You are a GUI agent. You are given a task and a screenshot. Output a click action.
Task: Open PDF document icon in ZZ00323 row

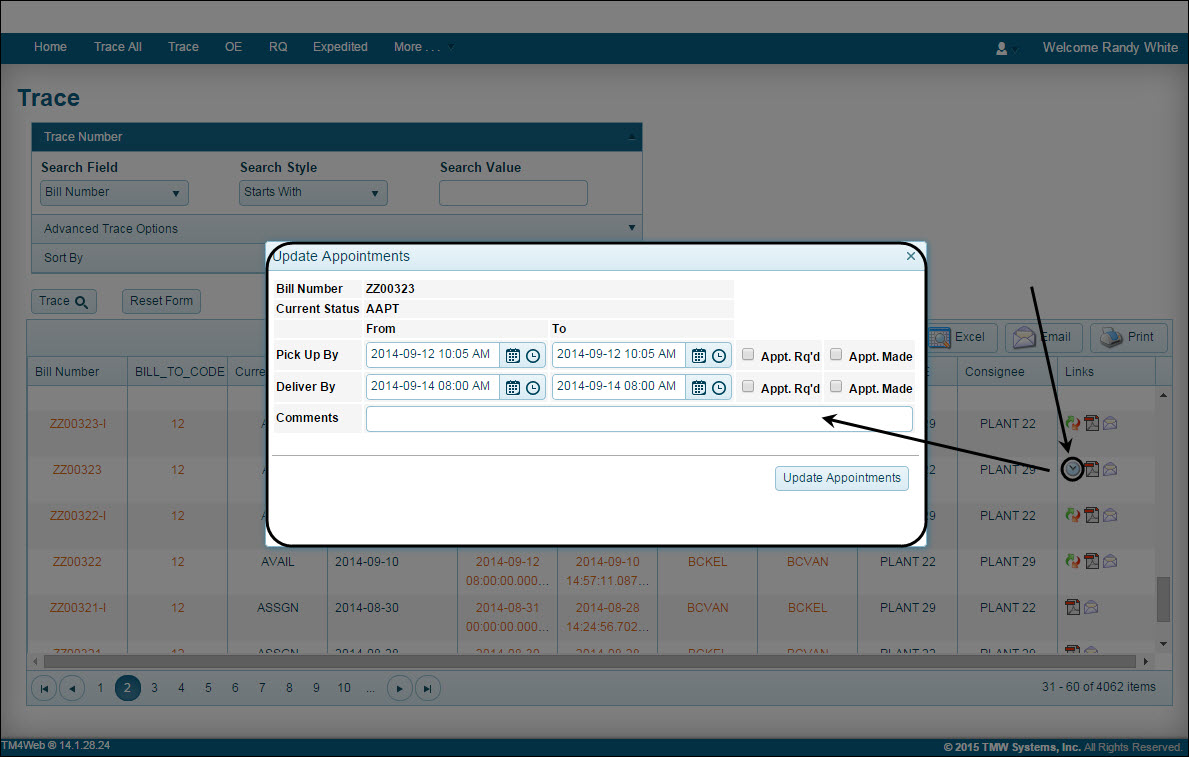pos(1091,470)
